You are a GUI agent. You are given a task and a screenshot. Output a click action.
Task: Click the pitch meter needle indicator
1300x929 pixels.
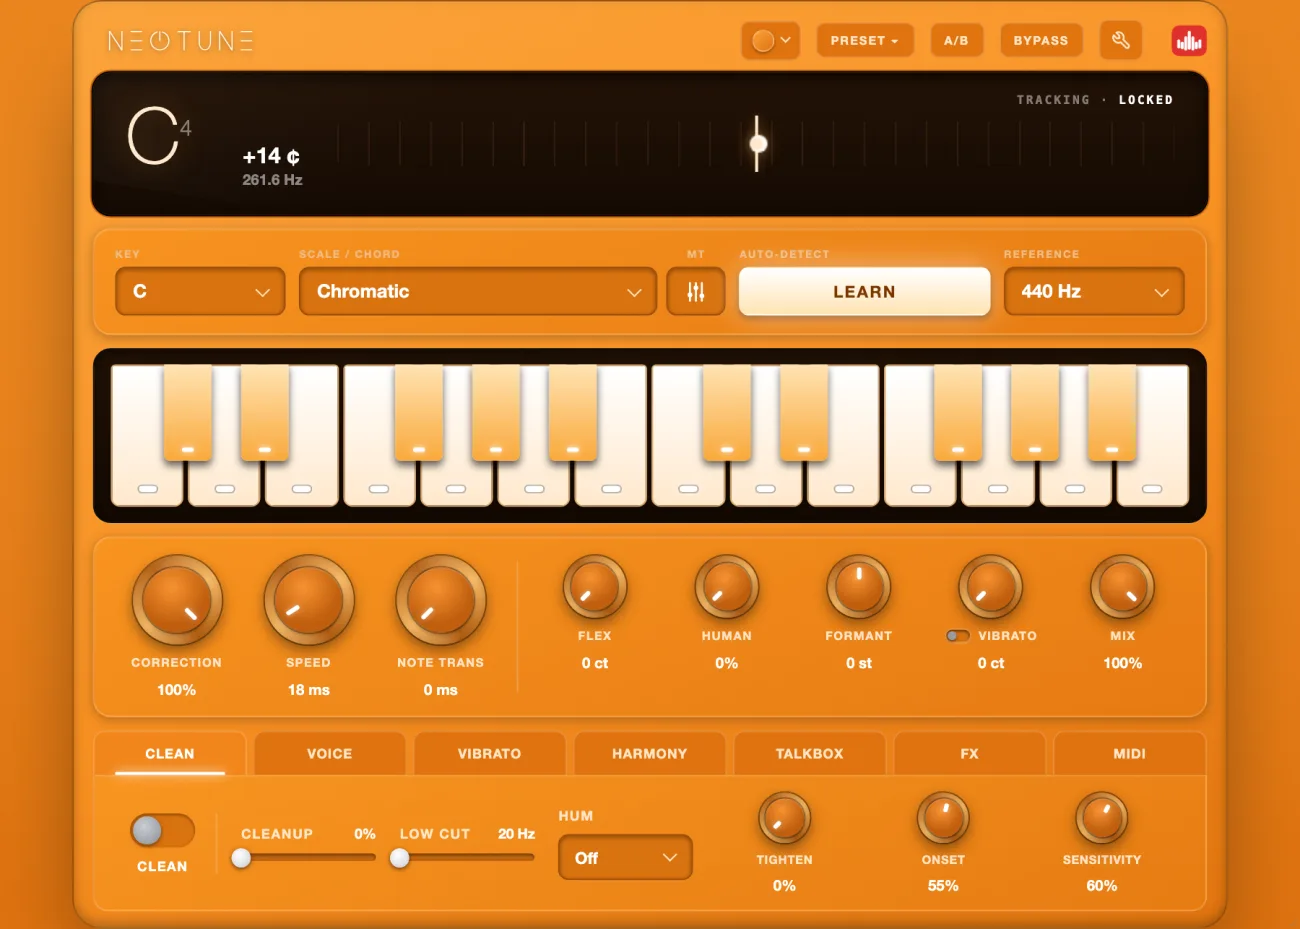pyautogui.click(x=758, y=143)
